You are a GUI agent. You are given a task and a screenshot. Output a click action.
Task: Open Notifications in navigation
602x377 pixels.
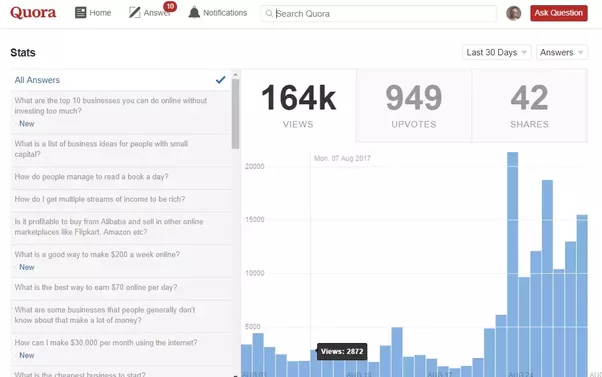tap(218, 13)
